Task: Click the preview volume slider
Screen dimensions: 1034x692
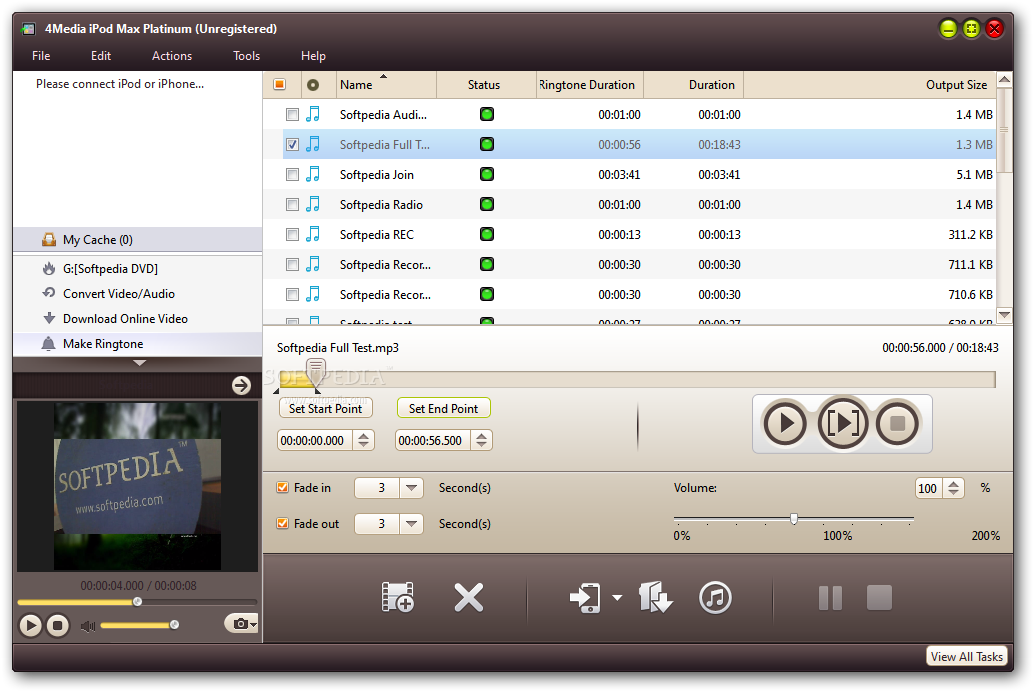Action: click(x=138, y=625)
